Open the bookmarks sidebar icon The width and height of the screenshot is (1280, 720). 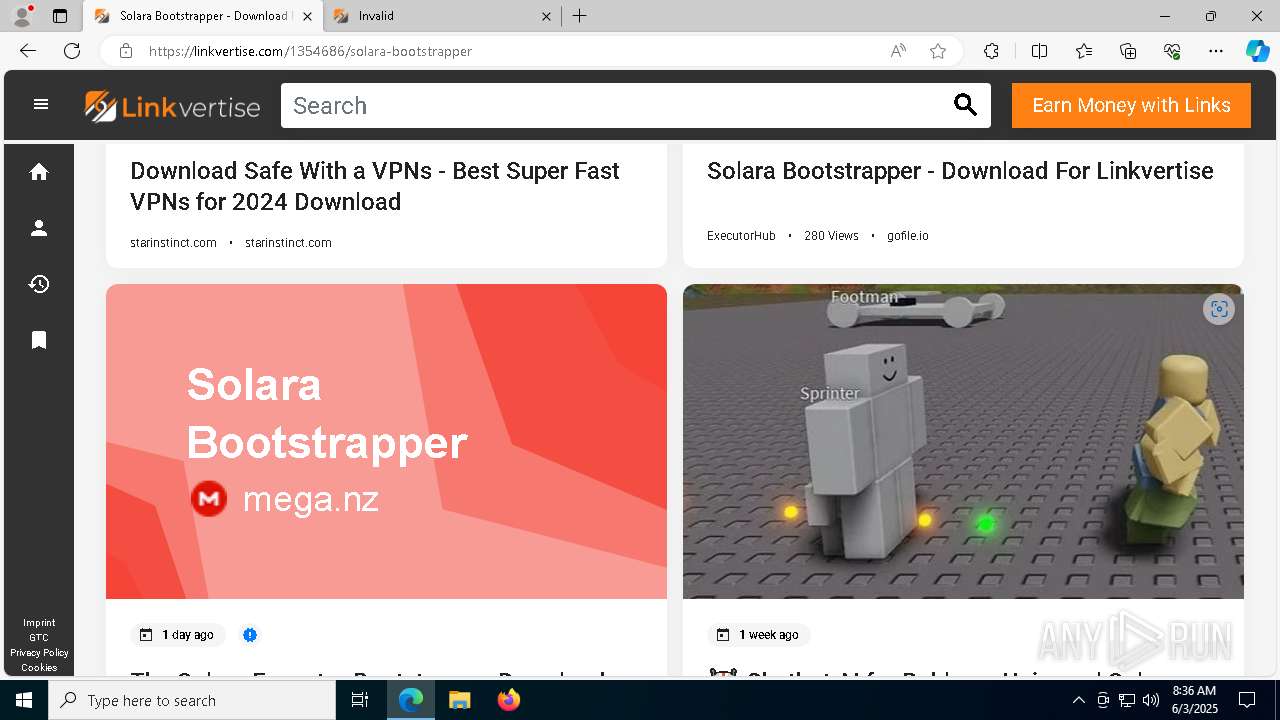pyautogui.click(x=39, y=340)
